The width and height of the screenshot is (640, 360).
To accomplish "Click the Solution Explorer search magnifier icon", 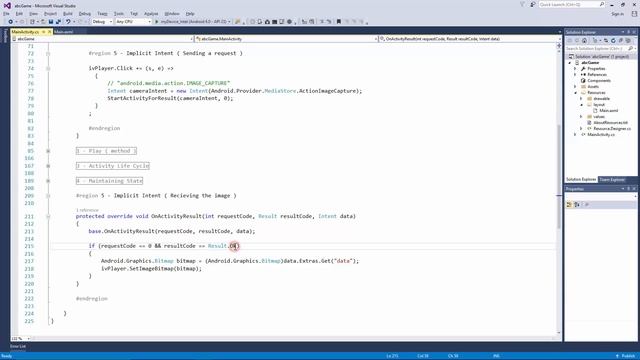I will 630,49.
